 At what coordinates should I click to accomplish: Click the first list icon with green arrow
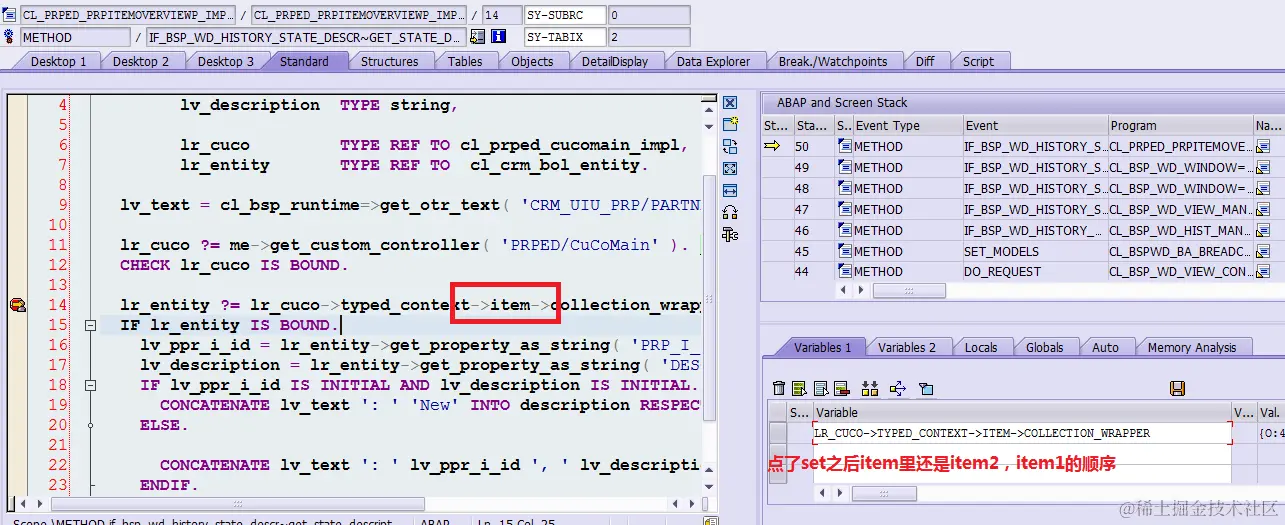click(x=799, y=388)
